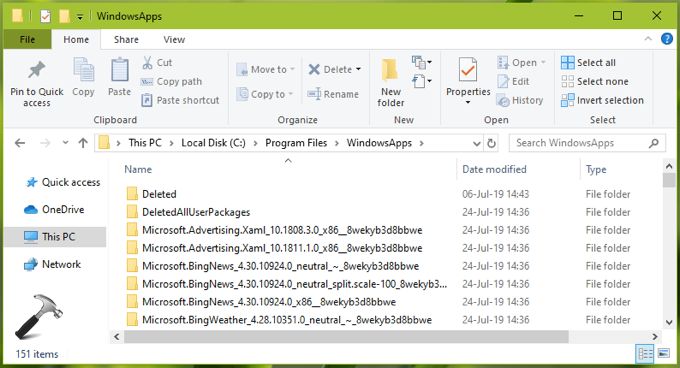
Task: Sort by the Type column header
Action: (x=596, y=169)
